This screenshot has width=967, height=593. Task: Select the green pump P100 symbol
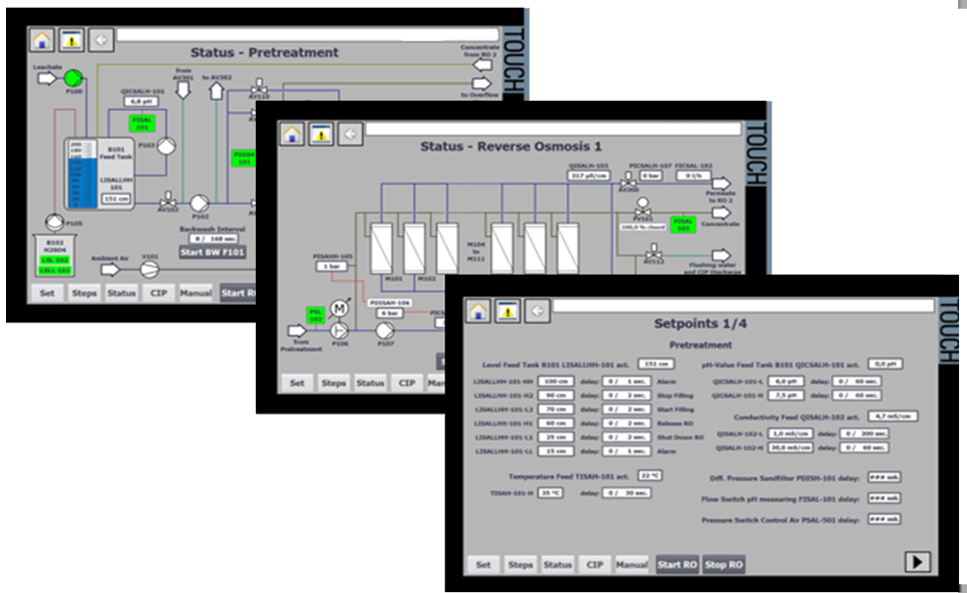[x=73, y=77]
